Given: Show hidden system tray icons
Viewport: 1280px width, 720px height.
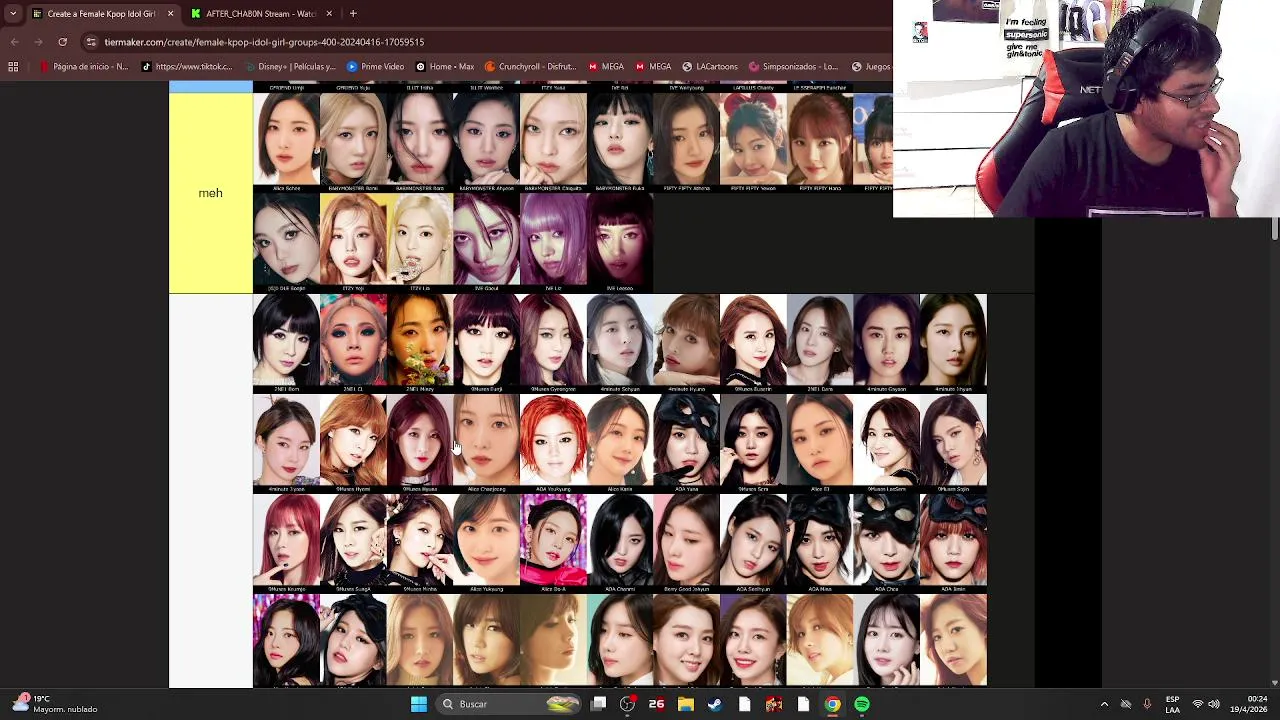Looking at the screenshot, I should click(1104, 704).
